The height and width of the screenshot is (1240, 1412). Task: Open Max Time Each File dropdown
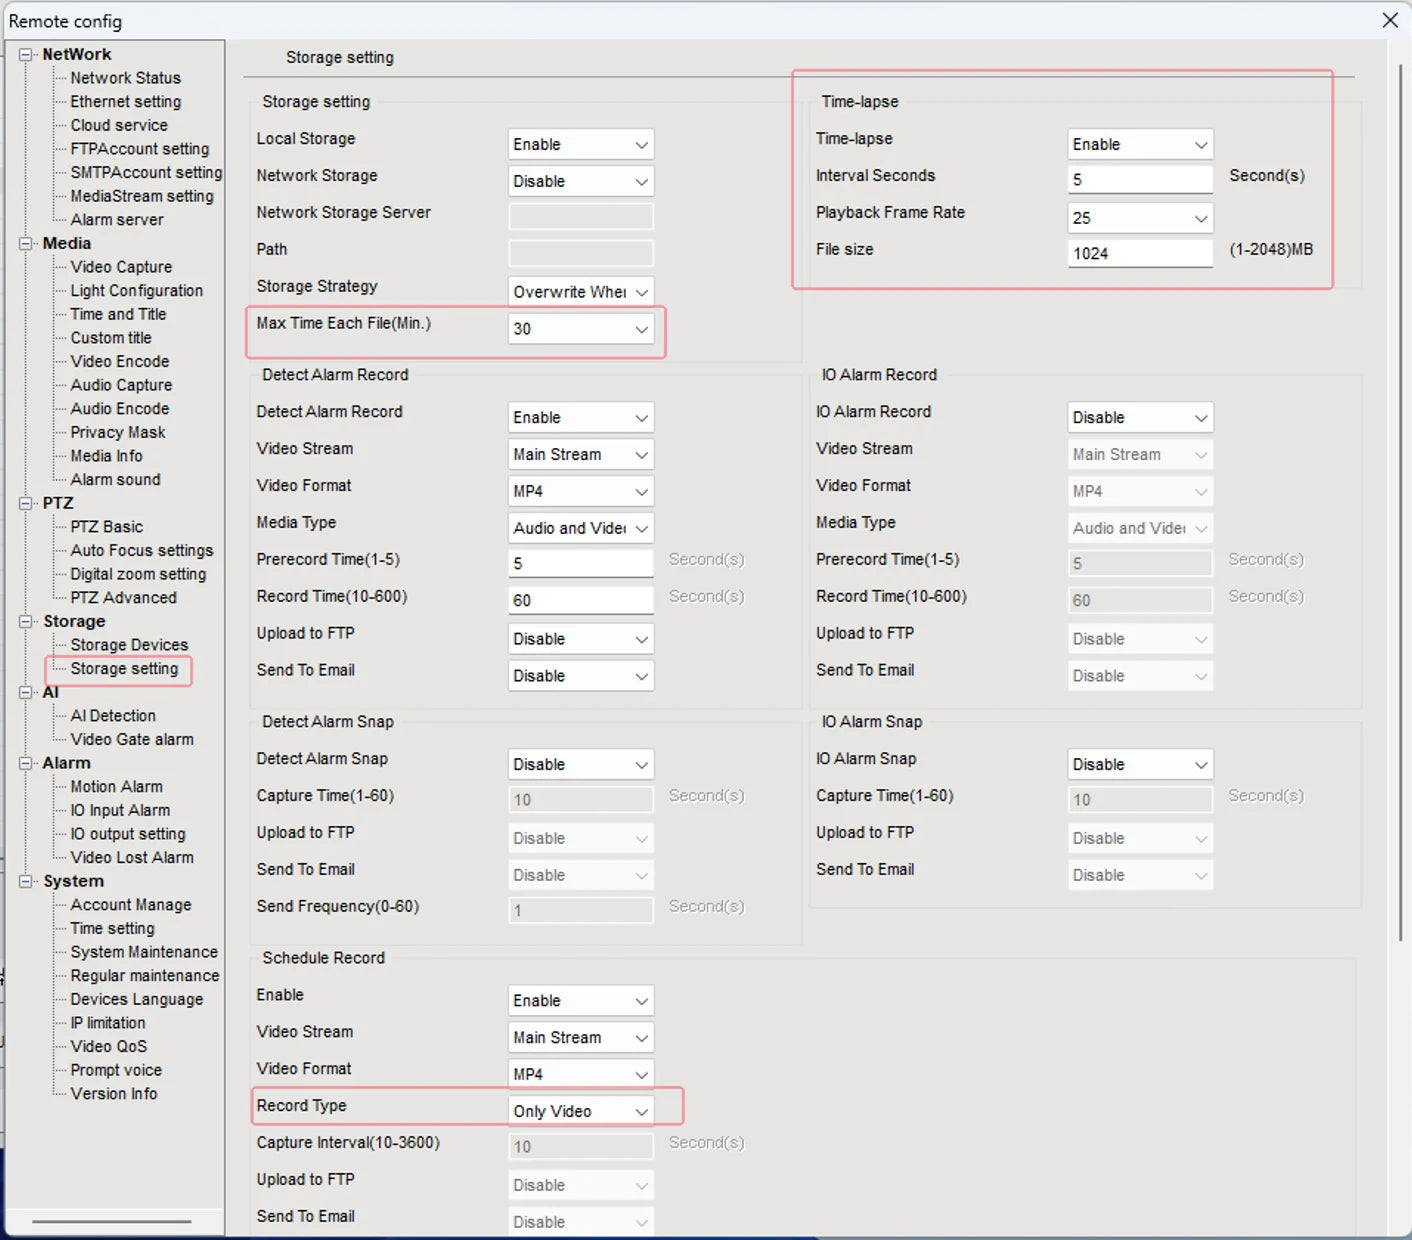point(580,329)
